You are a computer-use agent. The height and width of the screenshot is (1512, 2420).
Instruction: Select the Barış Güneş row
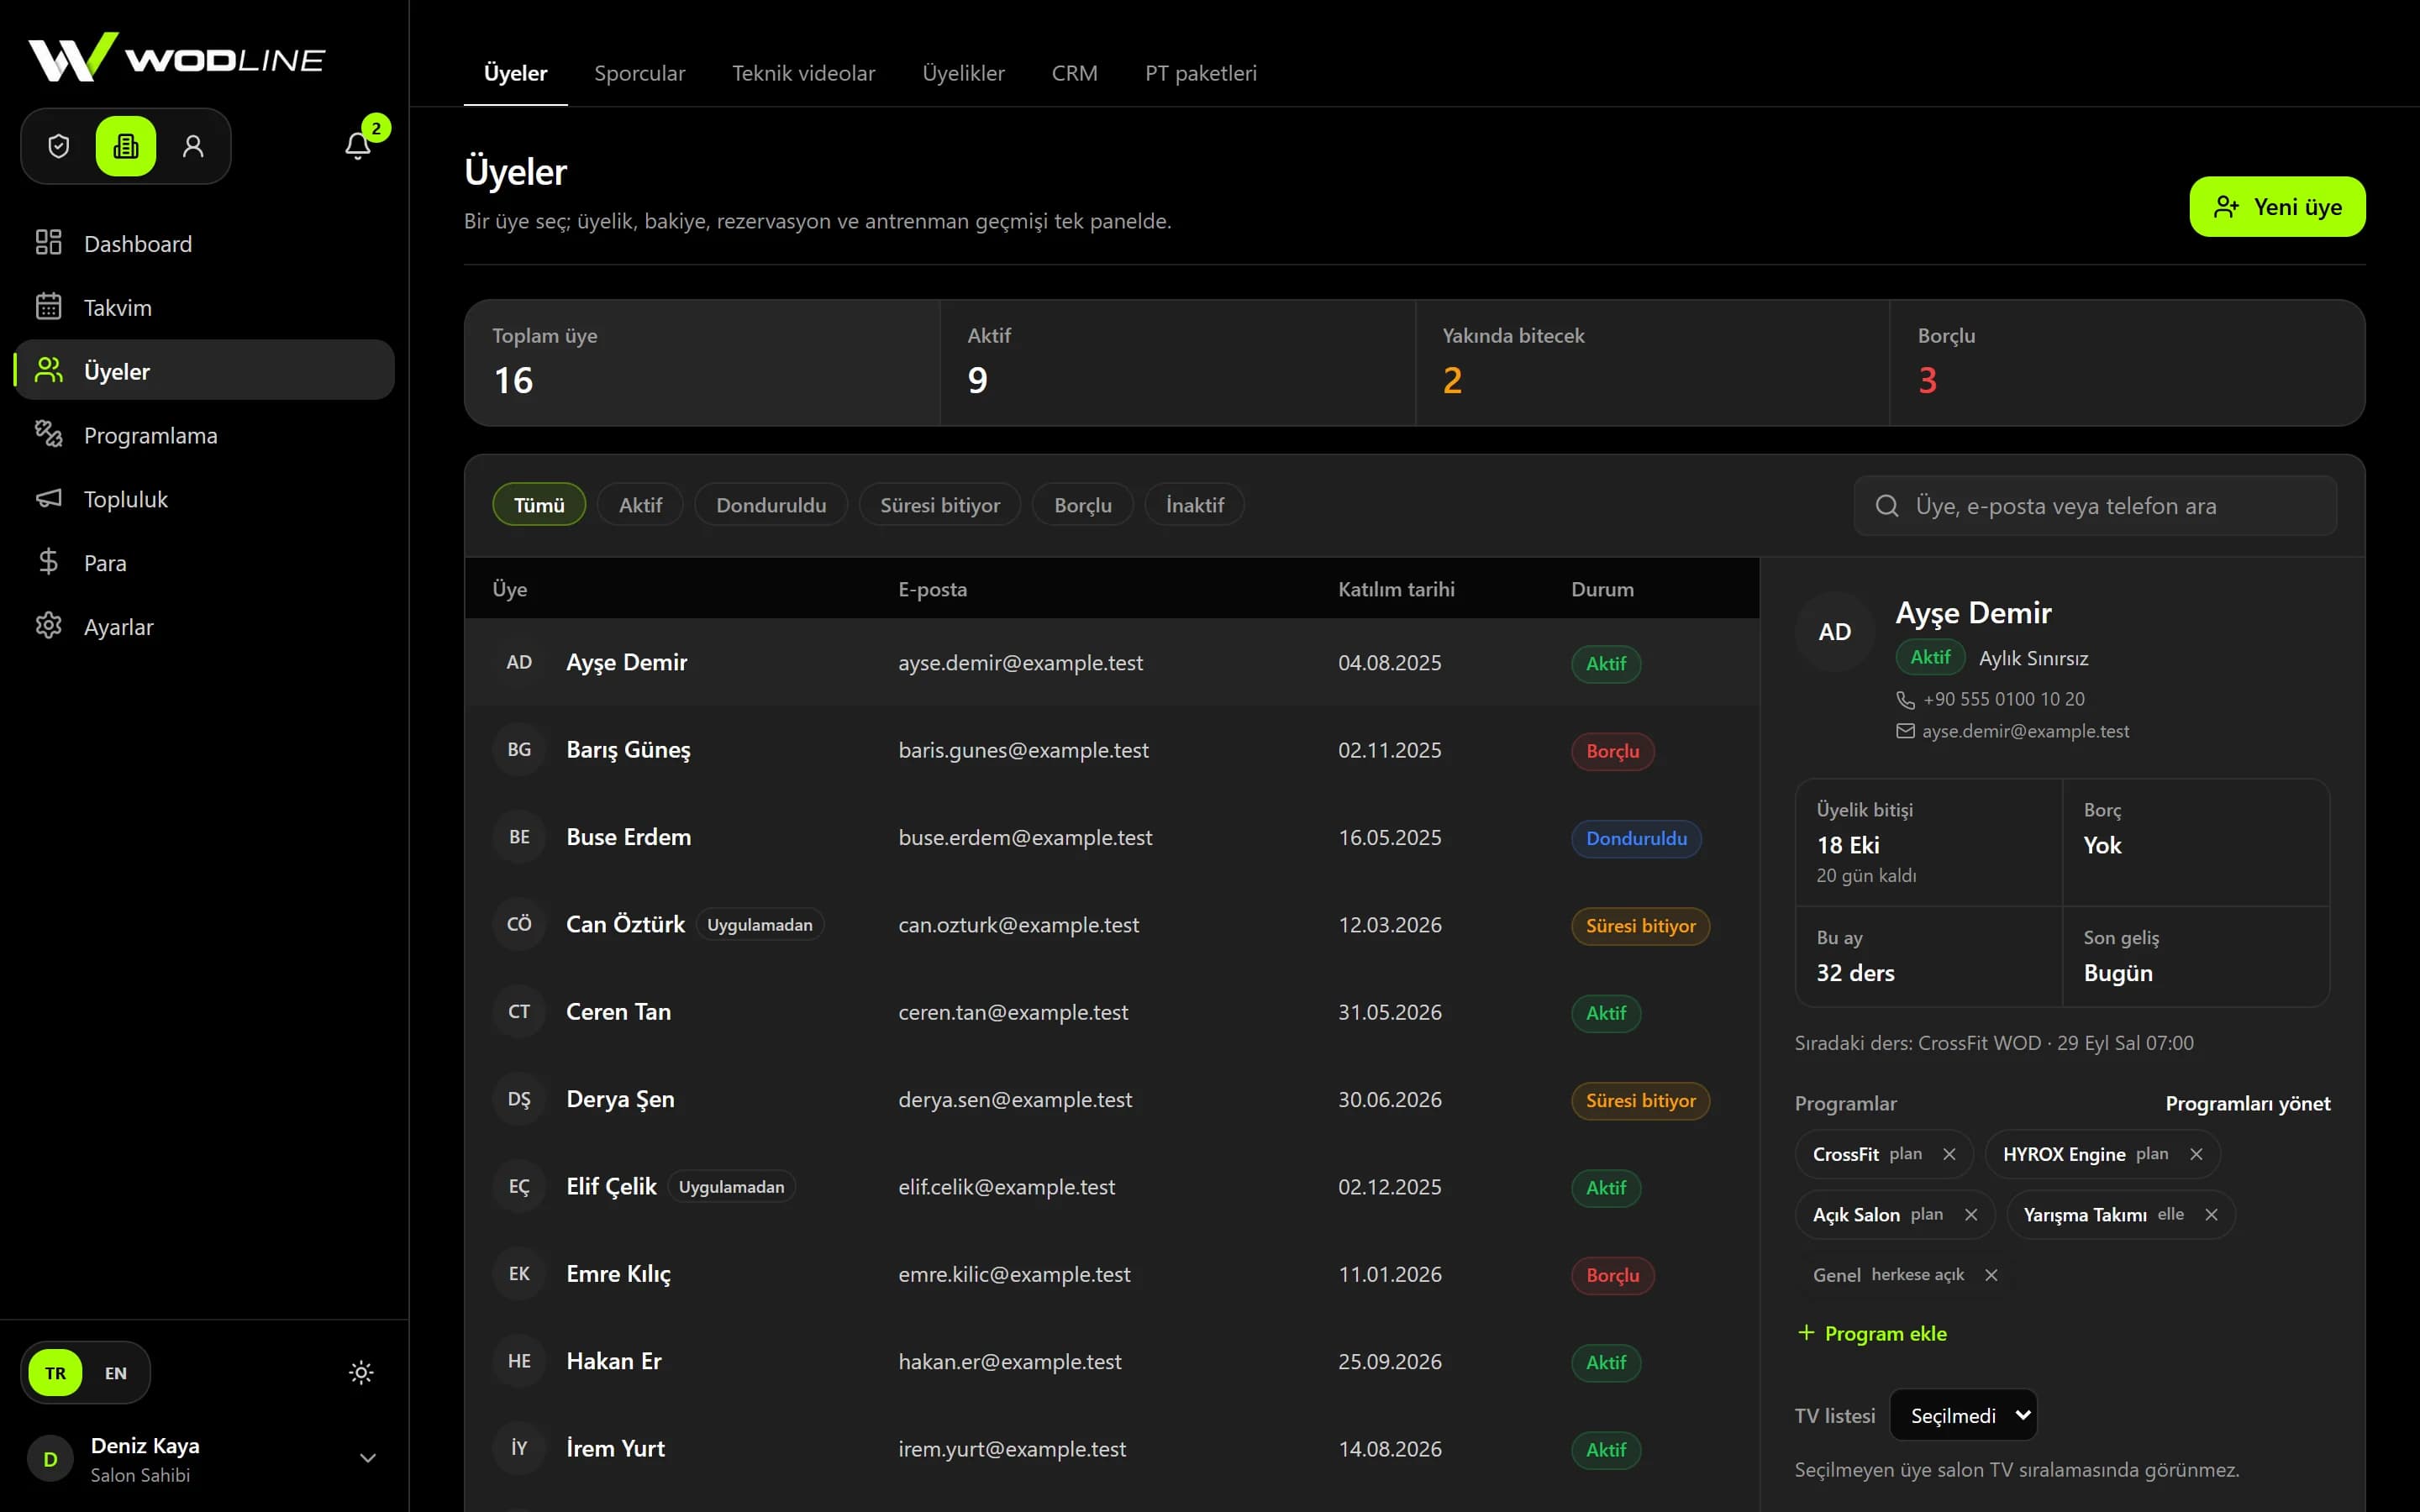[x=1112, y=750]
